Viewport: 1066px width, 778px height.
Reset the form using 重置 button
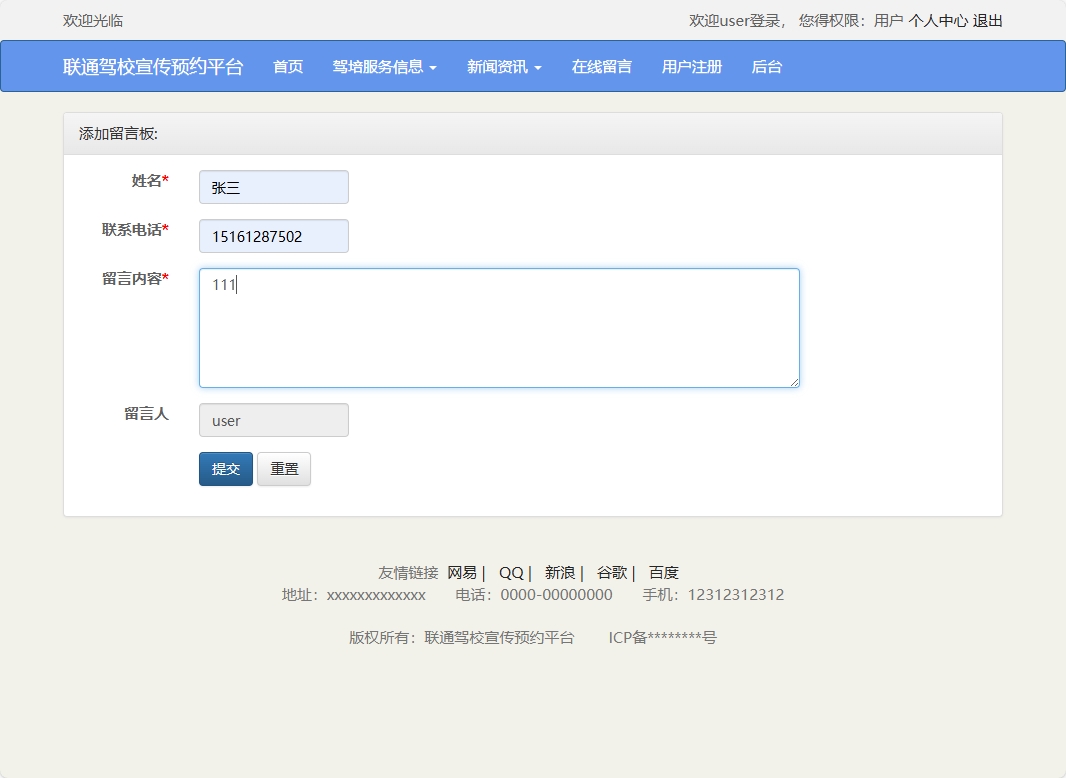click(283, 468)
